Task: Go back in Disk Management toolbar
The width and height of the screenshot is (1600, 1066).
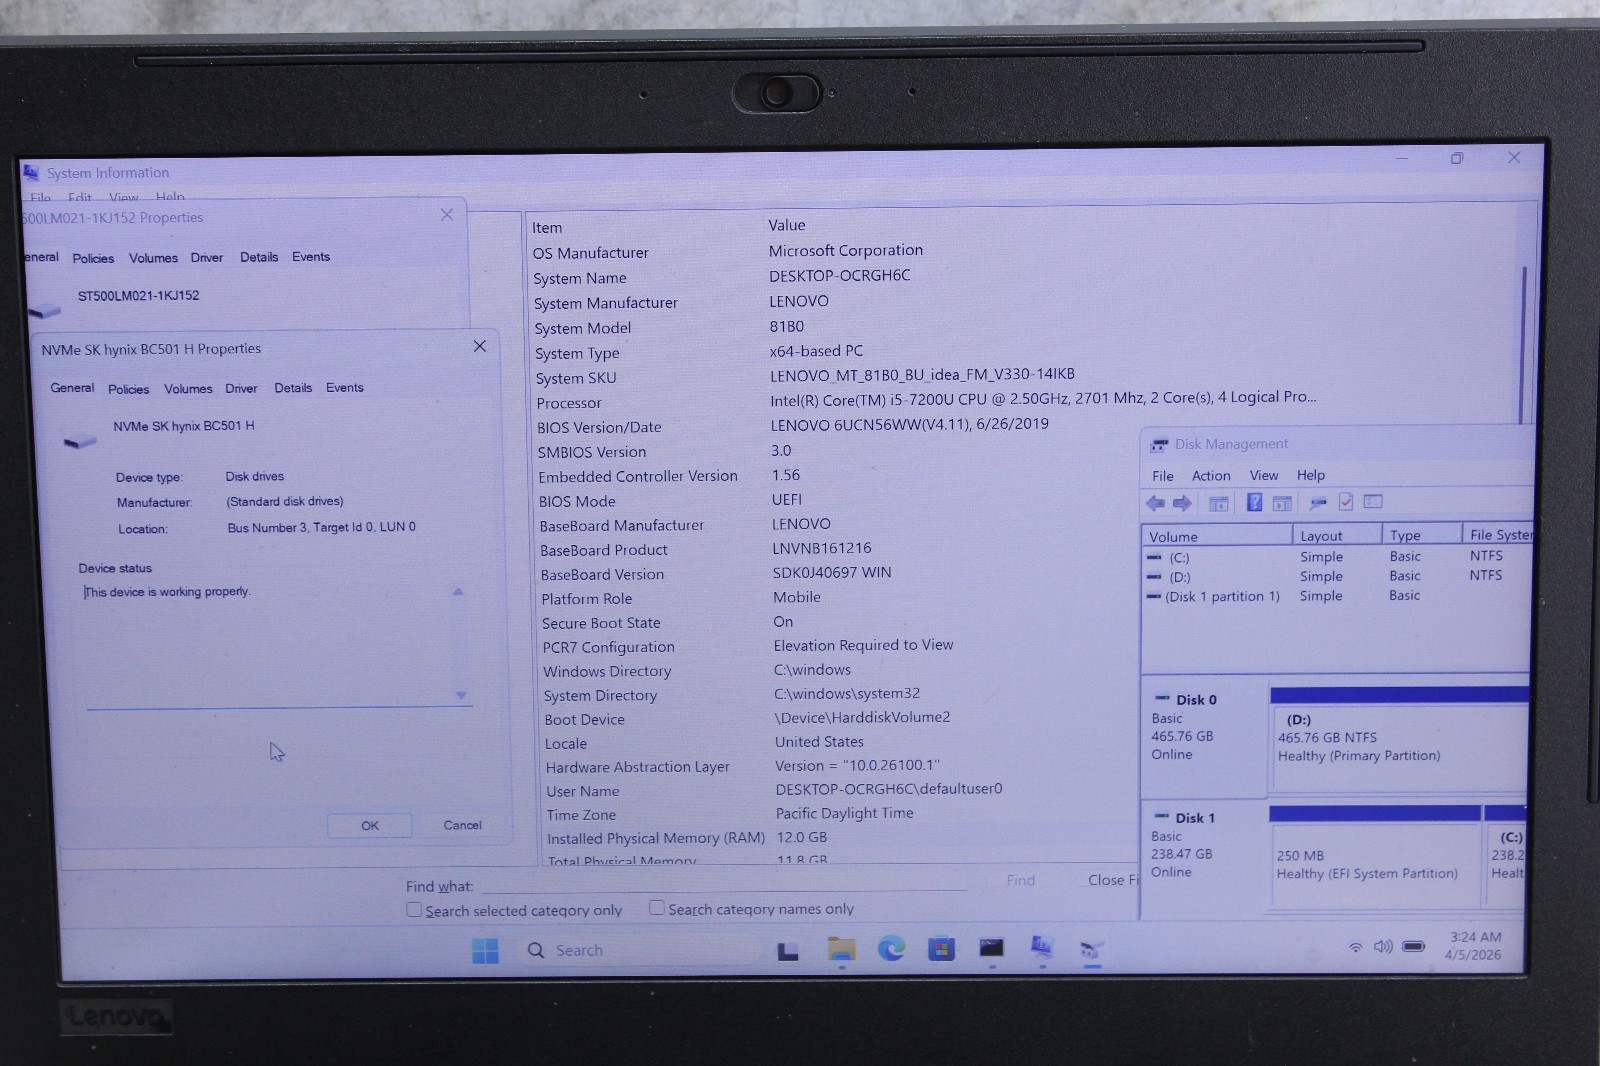Action: tap(1156, 503)
